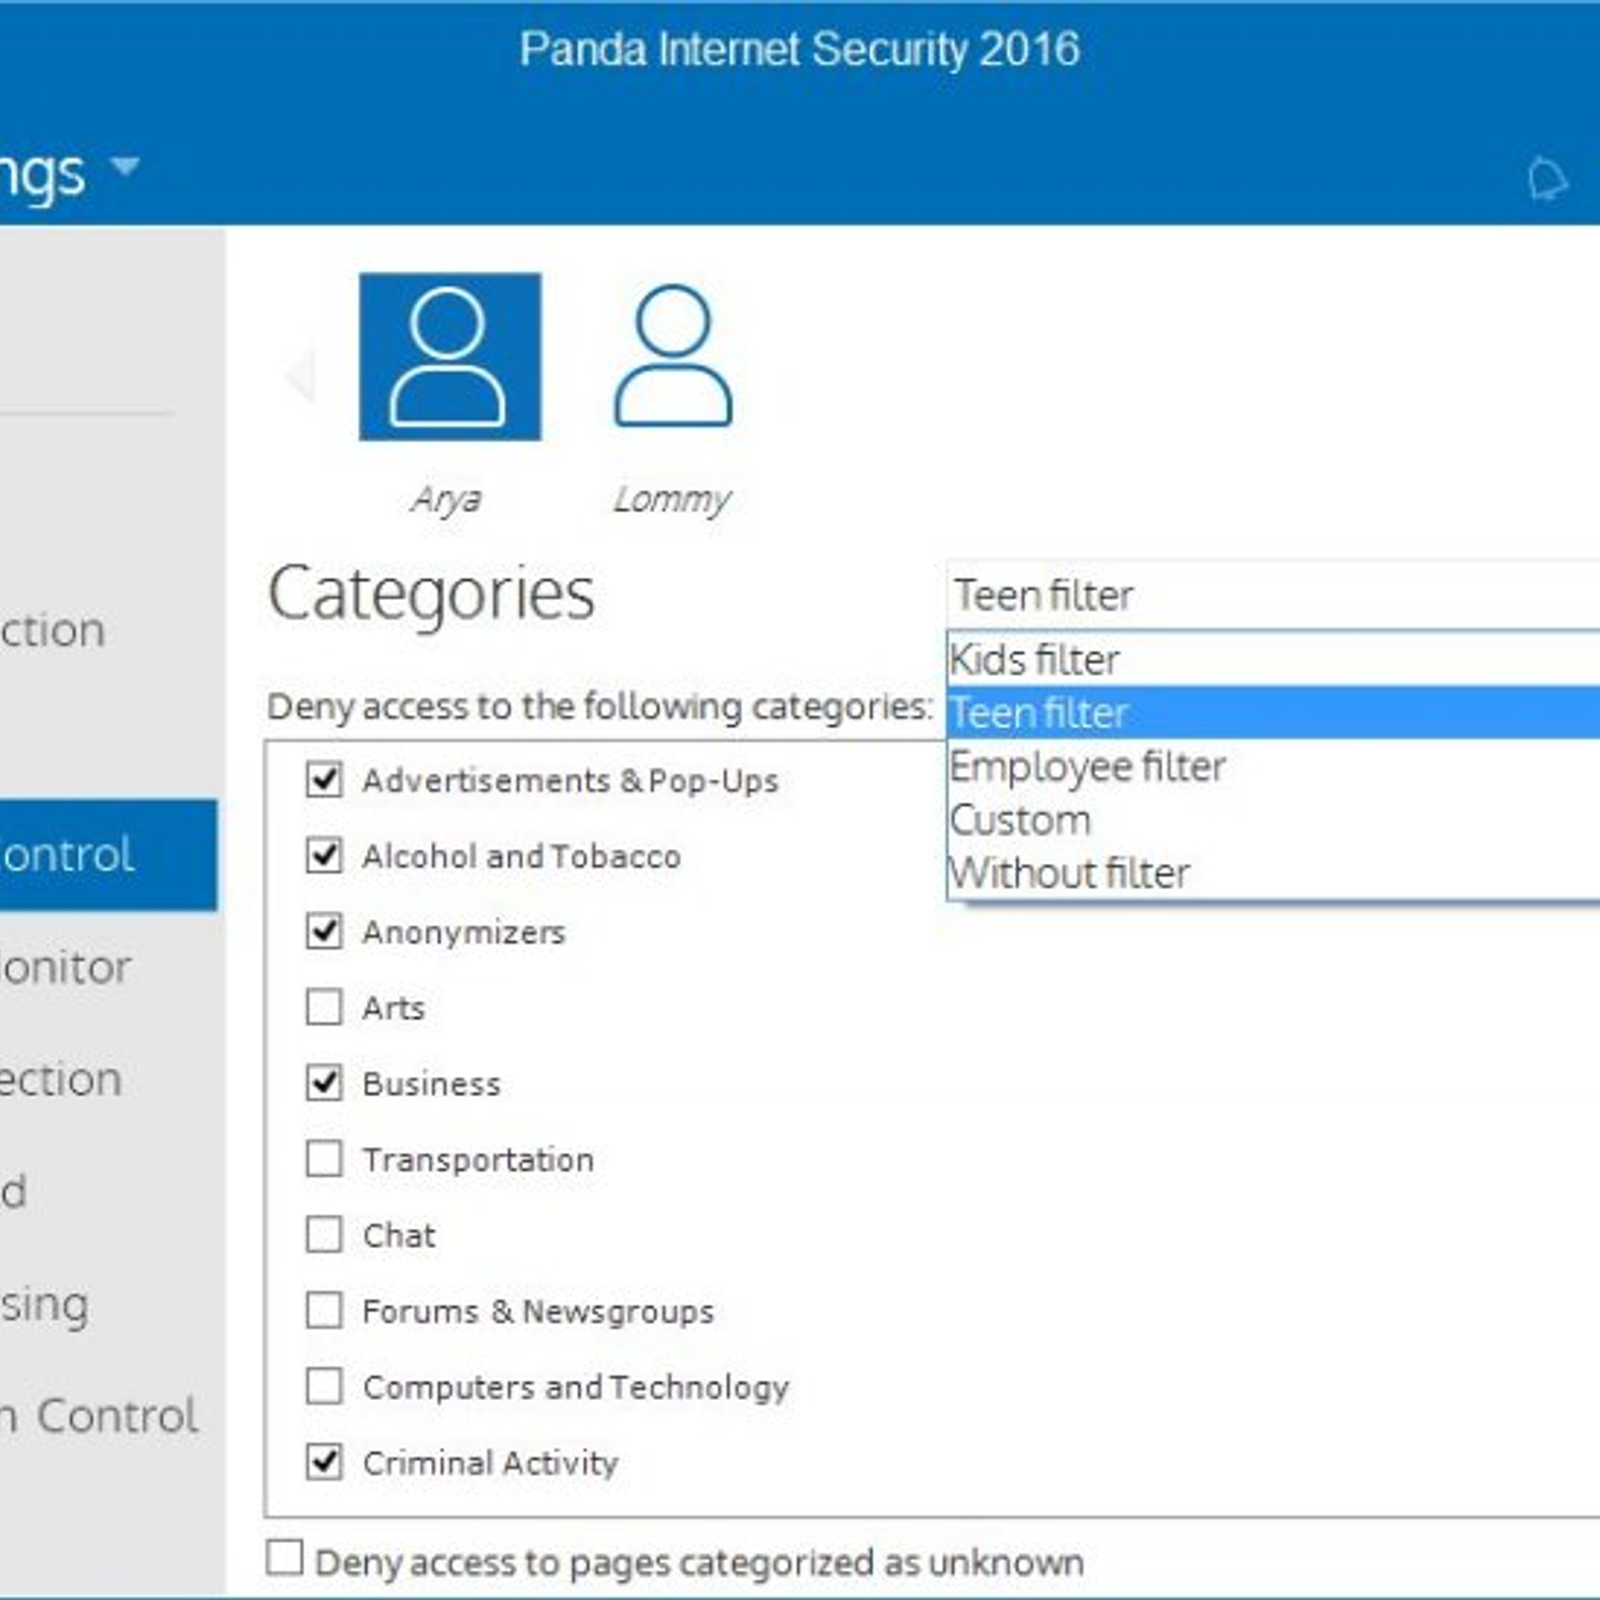Select the Arya user profile icon
The width and height of the screenshot is (1600, 1600).
click(x=450, y=356)
